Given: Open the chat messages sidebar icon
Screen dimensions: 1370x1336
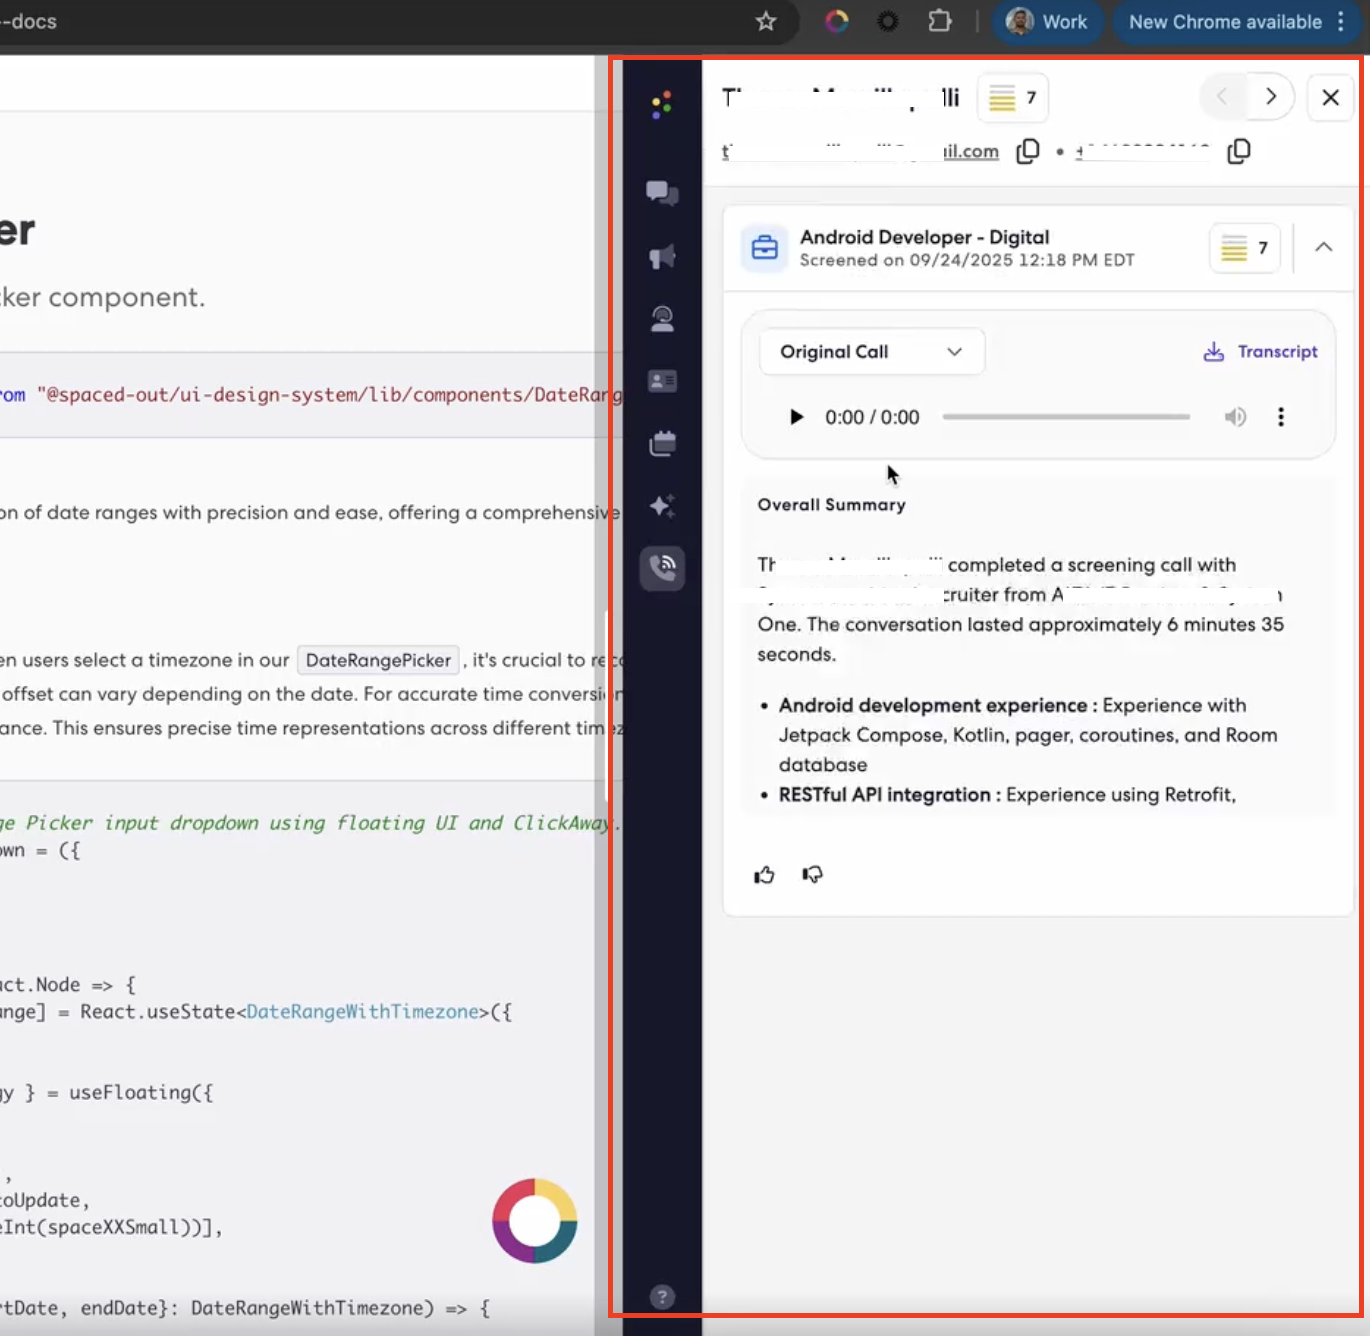Looking at the screenshot, I should point(662,192).
